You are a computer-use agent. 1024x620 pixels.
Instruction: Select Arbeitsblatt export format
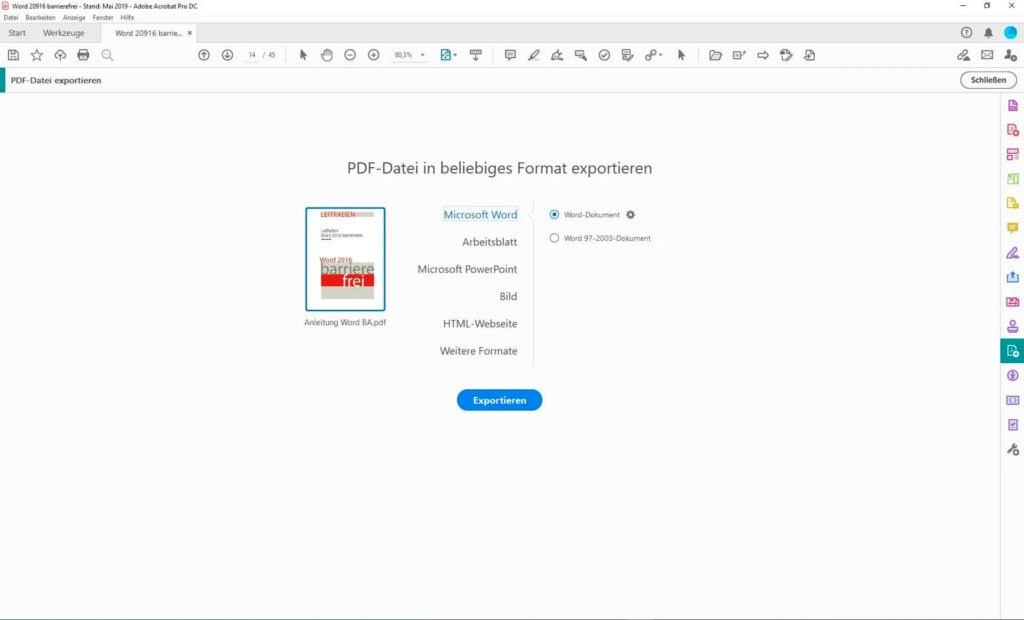pyautogui.click(x=489, y=242)
